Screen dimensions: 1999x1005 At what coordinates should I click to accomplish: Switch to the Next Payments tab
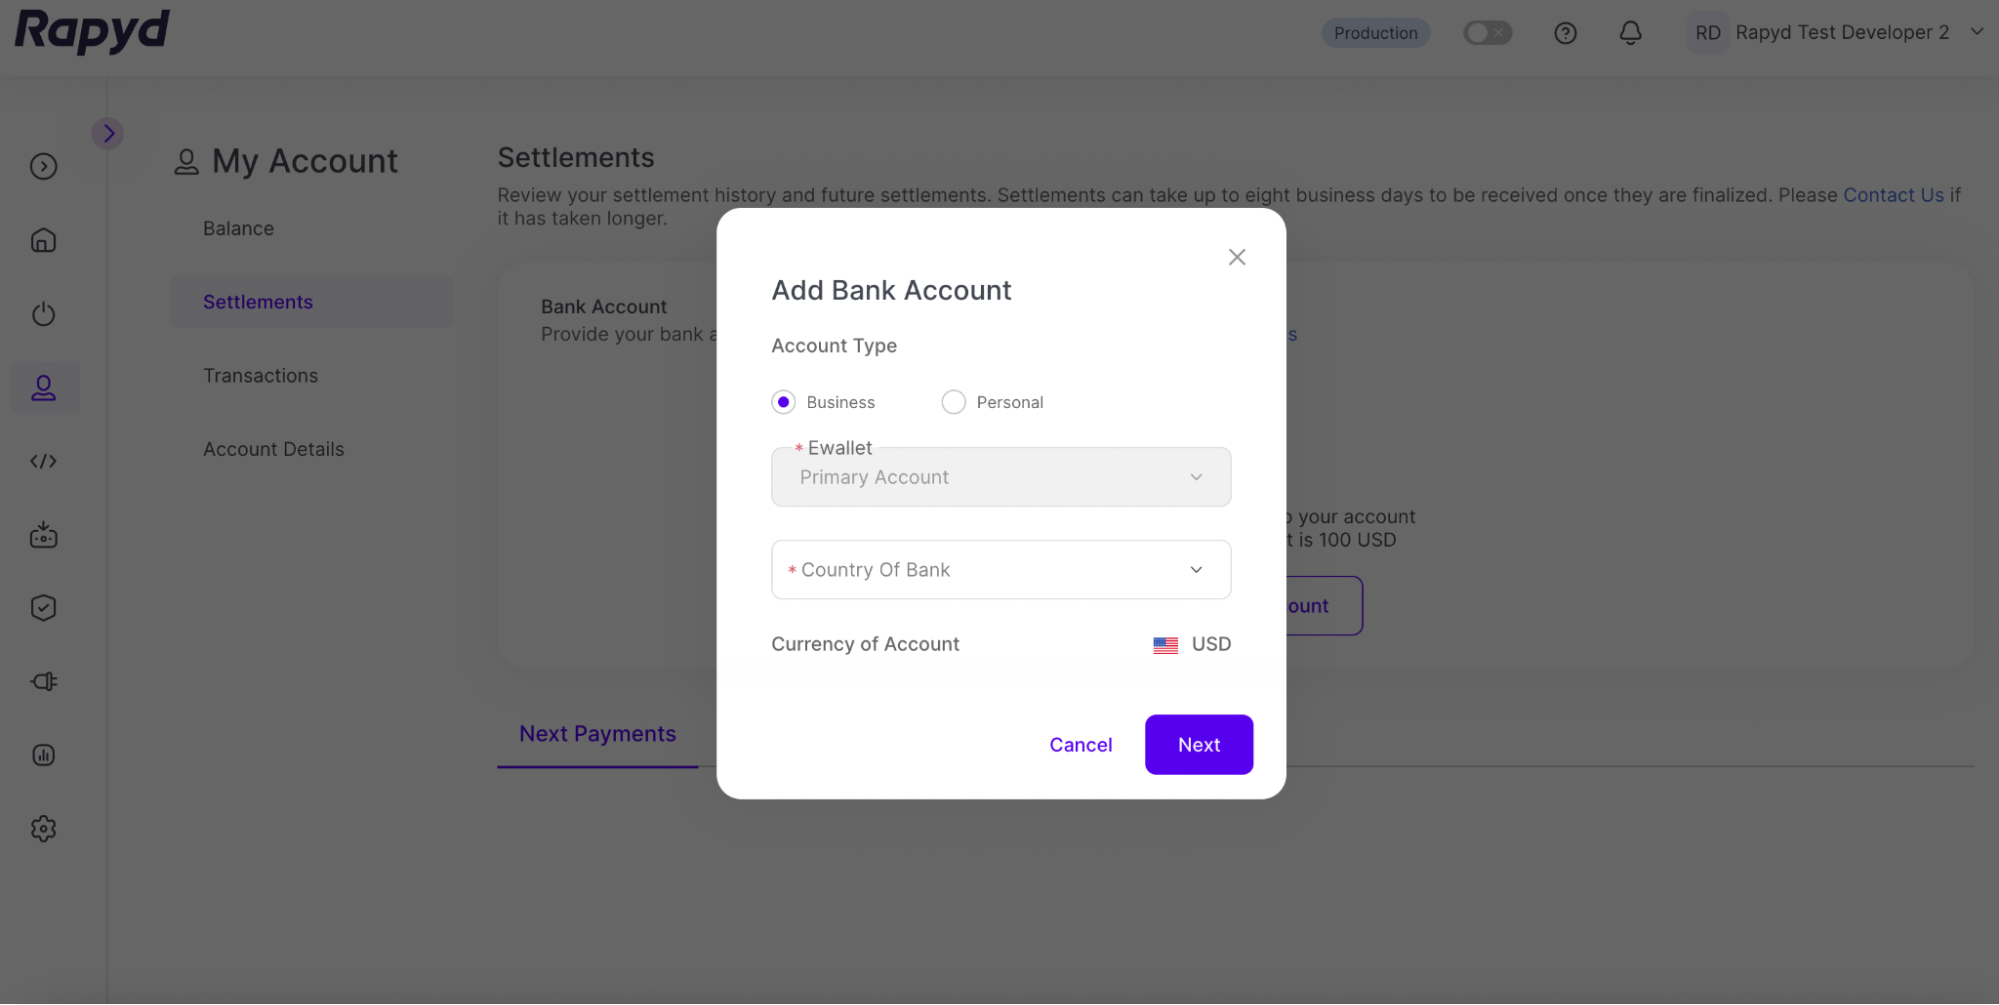coord(597,734)
